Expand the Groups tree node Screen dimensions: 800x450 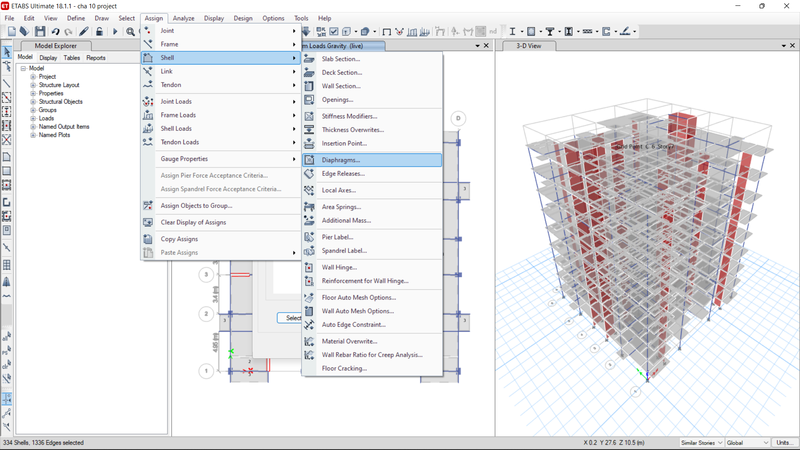point(33,110)
